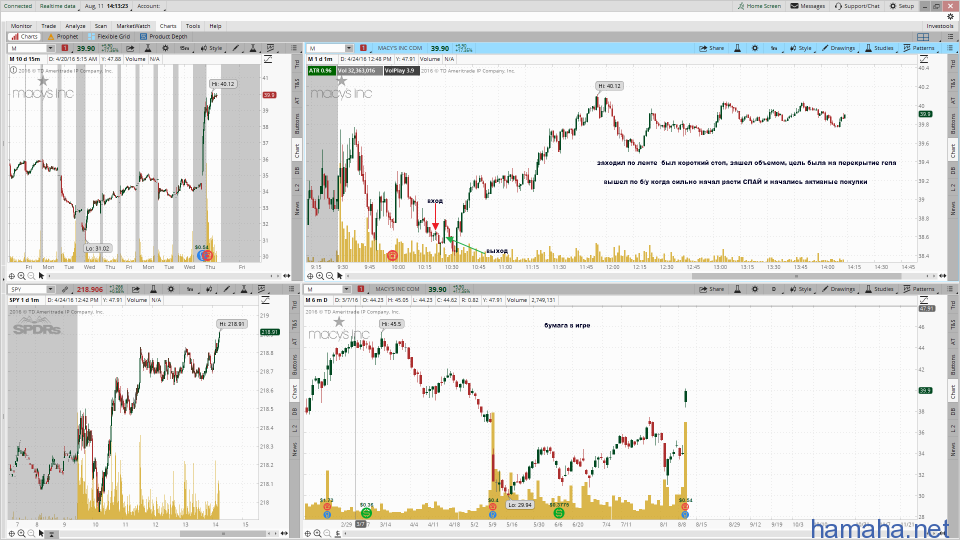Toggle the DB sidebar tab of SPY chart

pyautogui.click(x=294, y=411)
